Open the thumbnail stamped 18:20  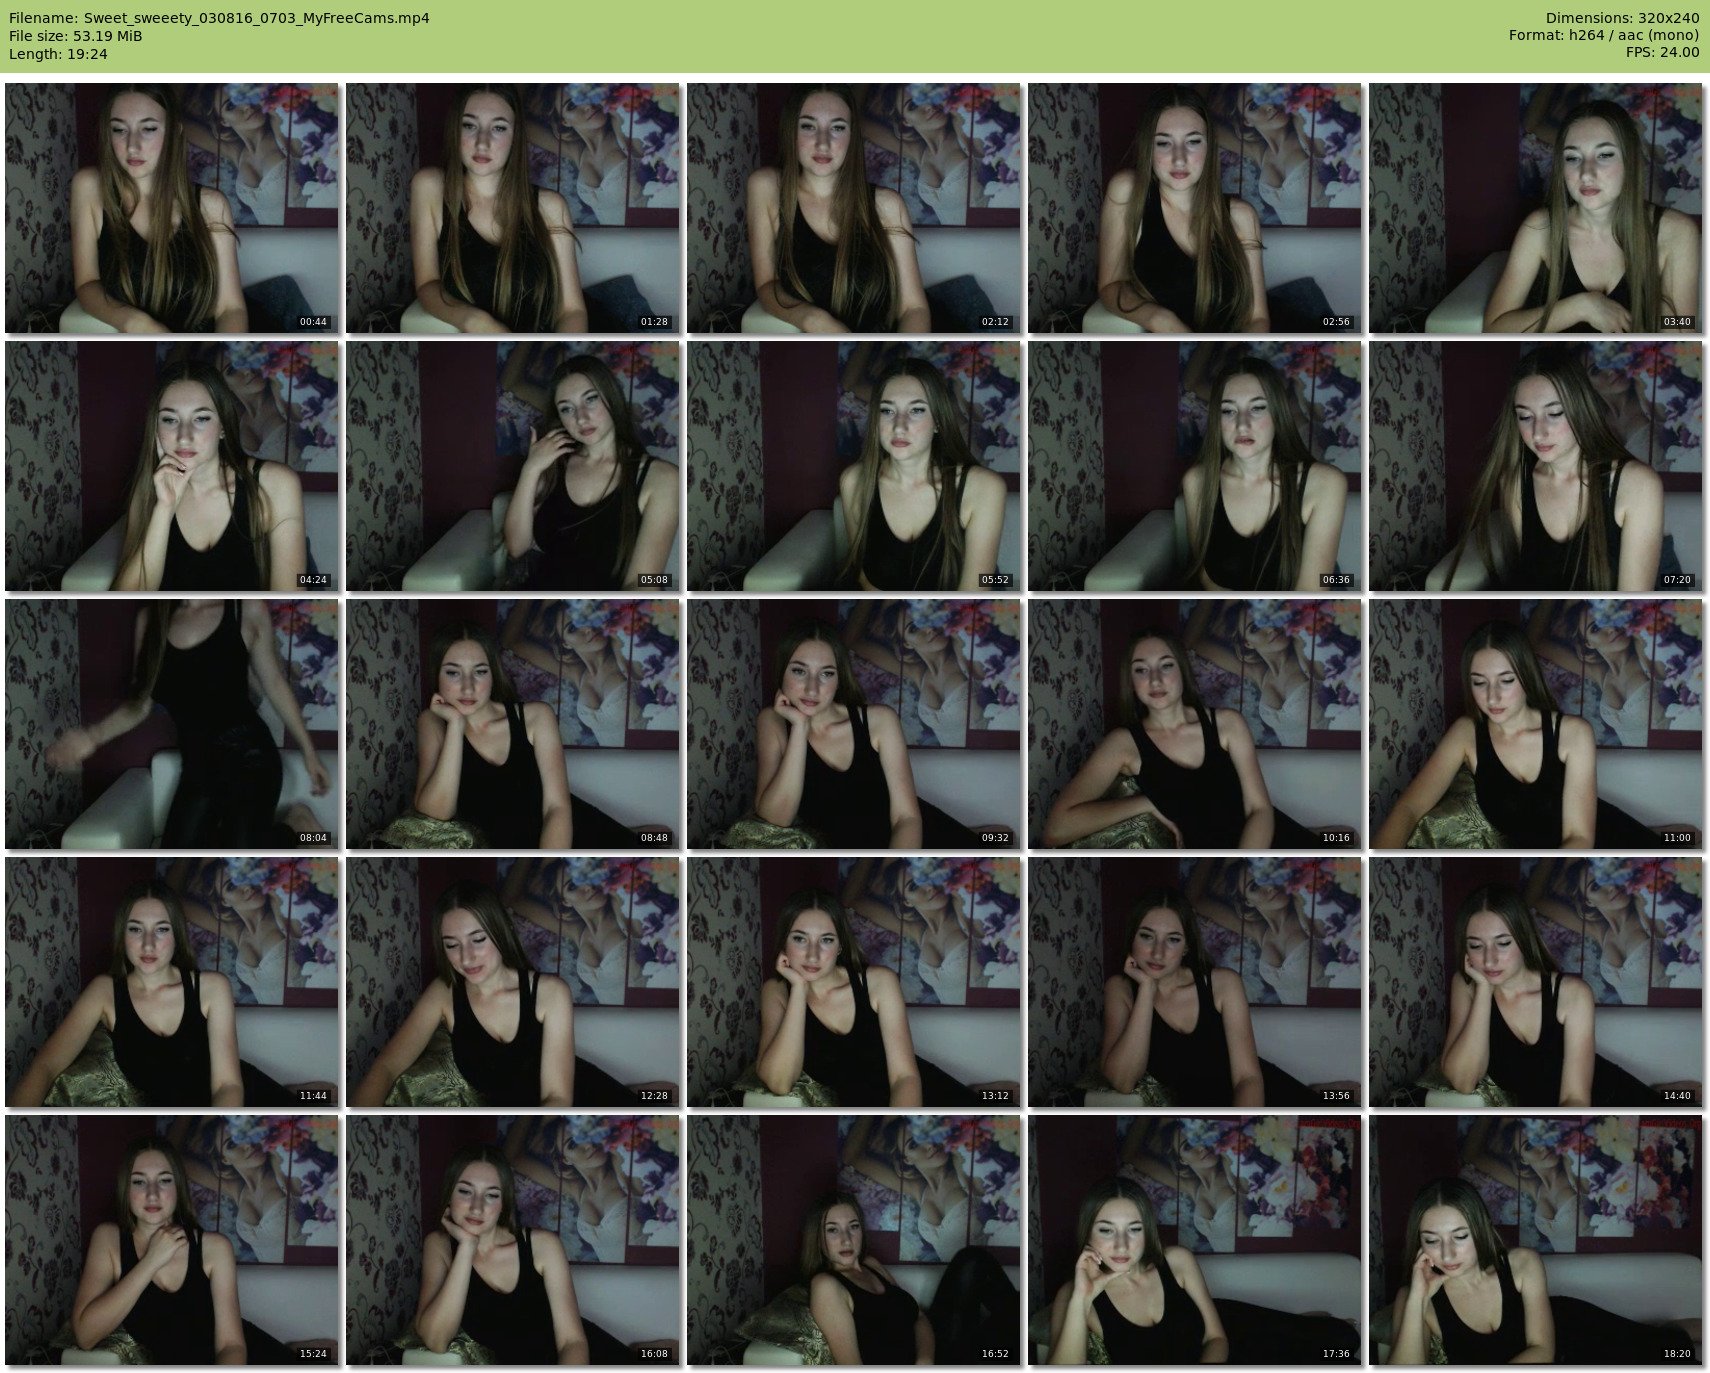tap(1536, 1240)
